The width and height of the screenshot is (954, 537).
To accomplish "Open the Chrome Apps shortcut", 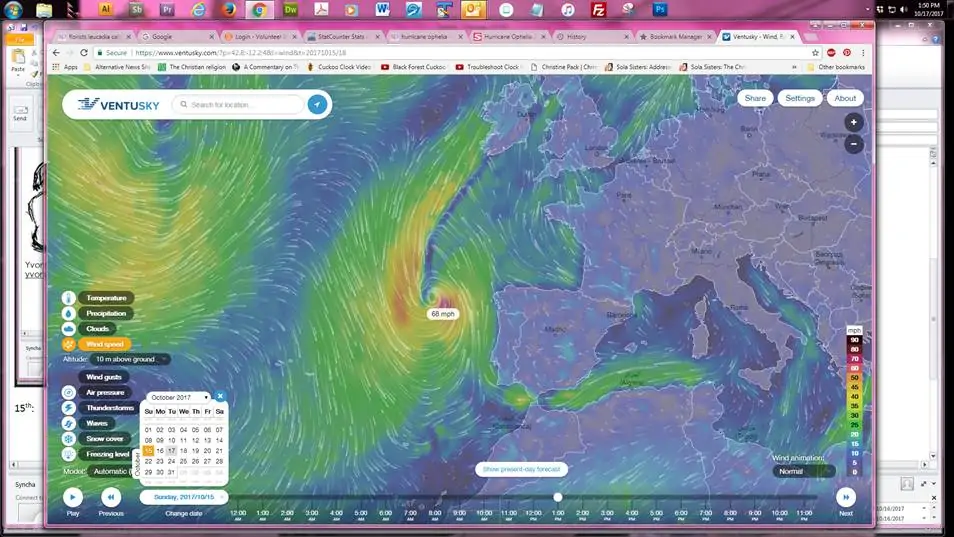I will point(65,67).
